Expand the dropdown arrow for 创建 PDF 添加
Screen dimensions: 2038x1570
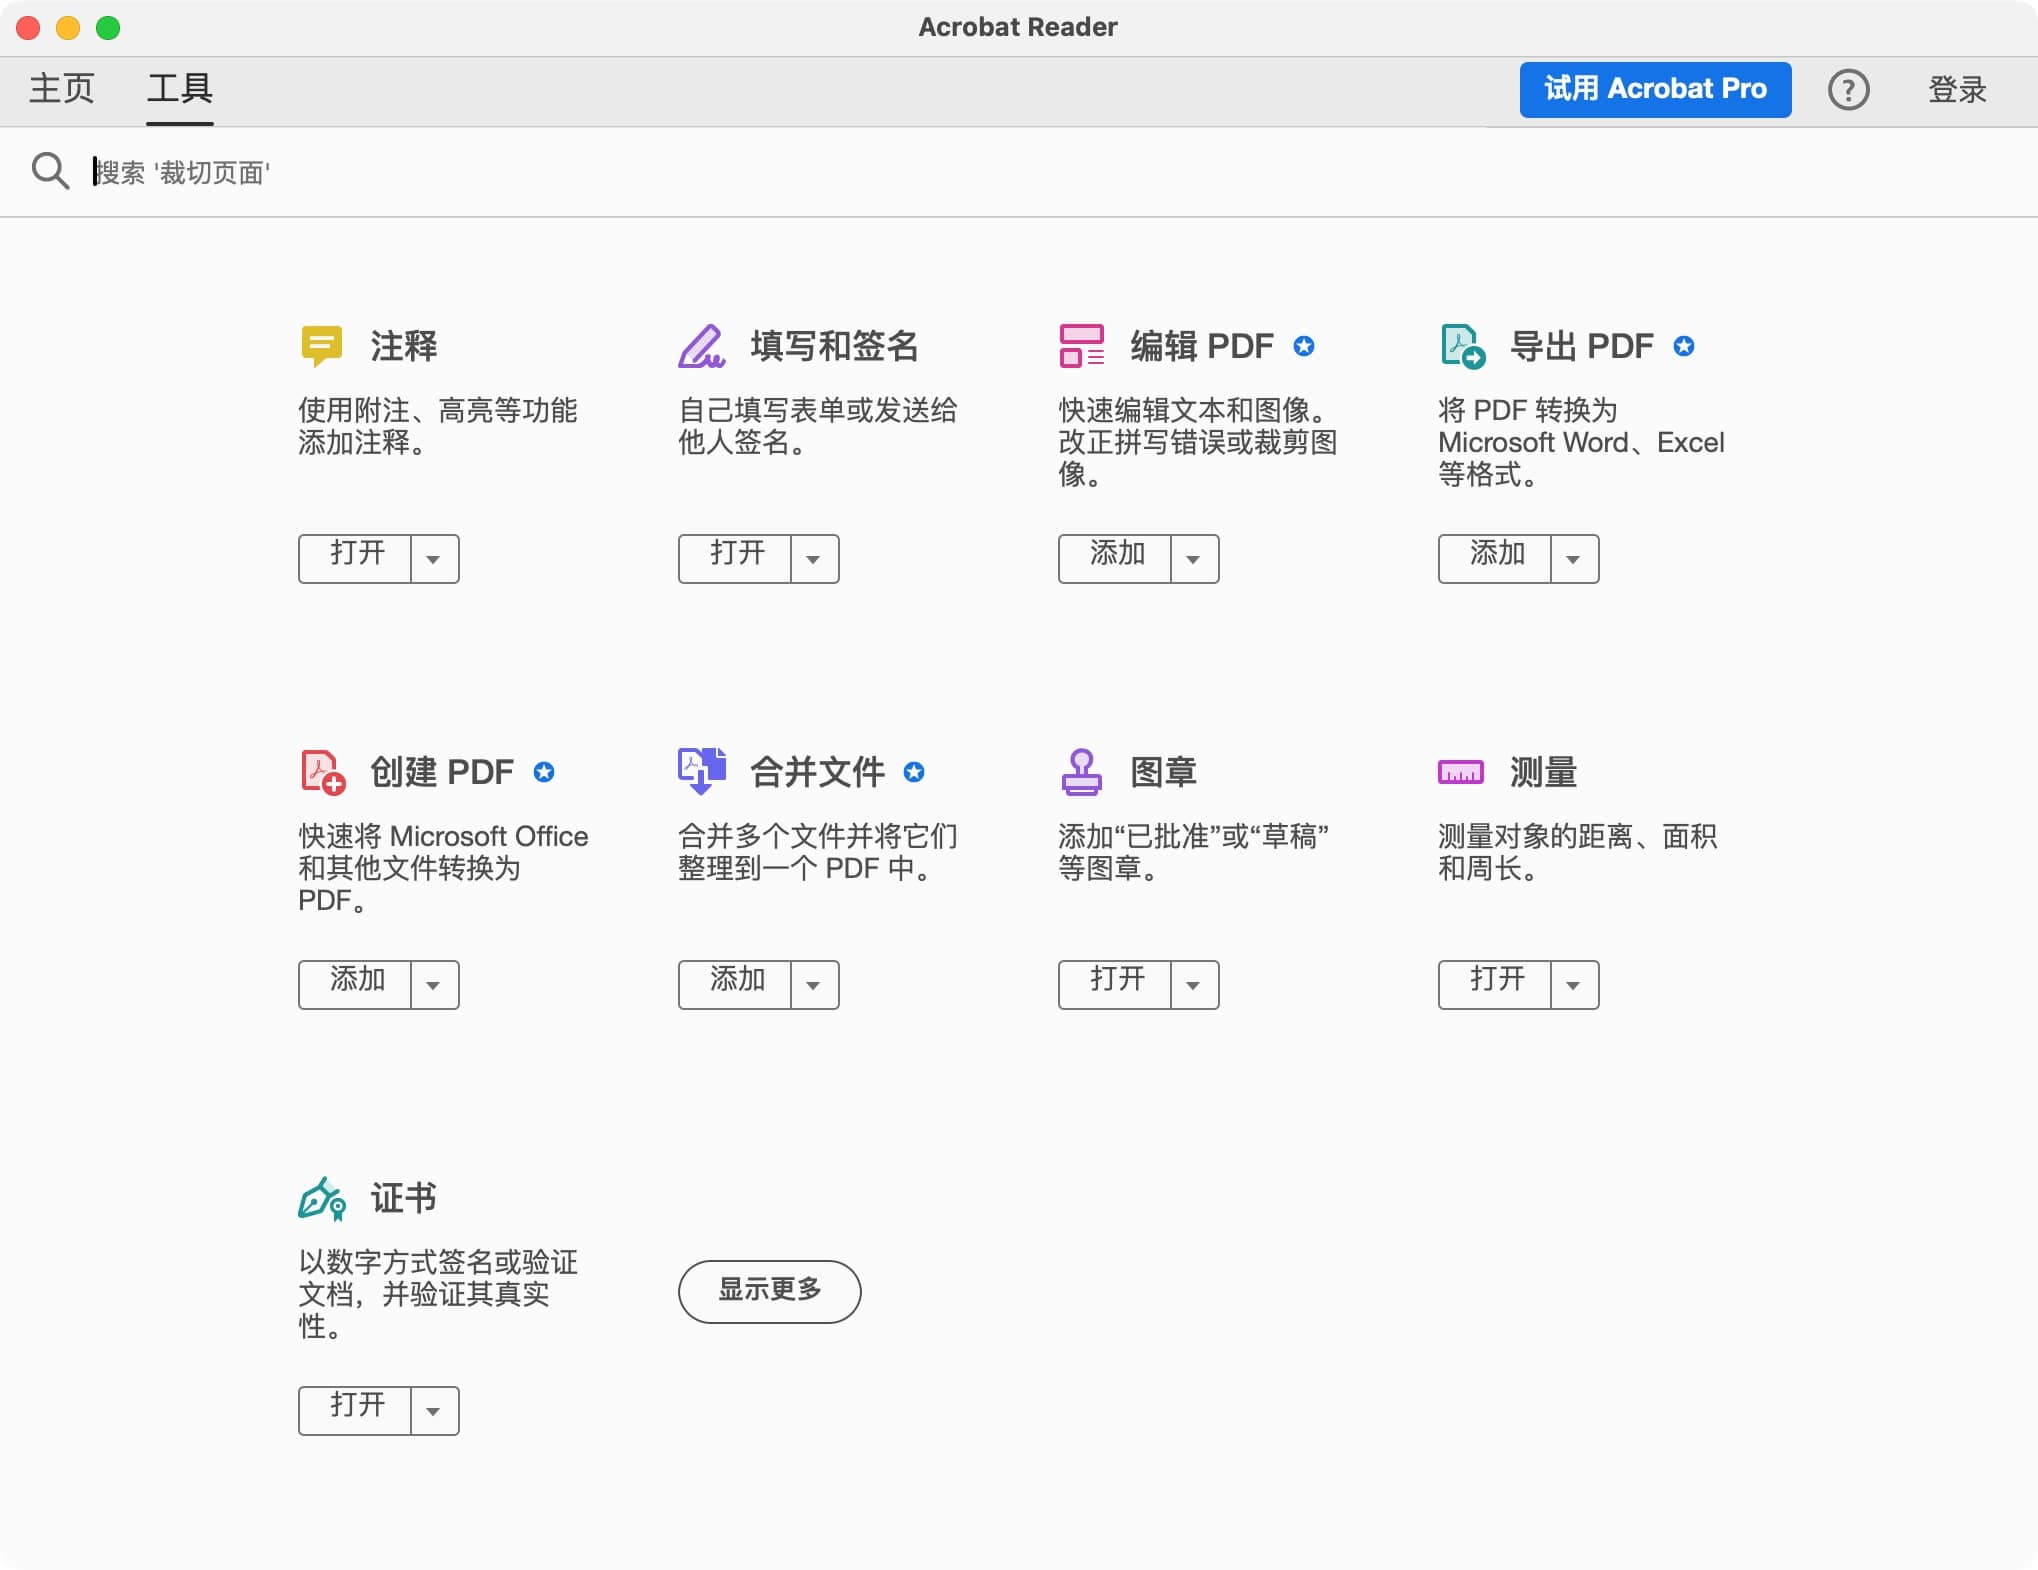[x=434, y=985]
